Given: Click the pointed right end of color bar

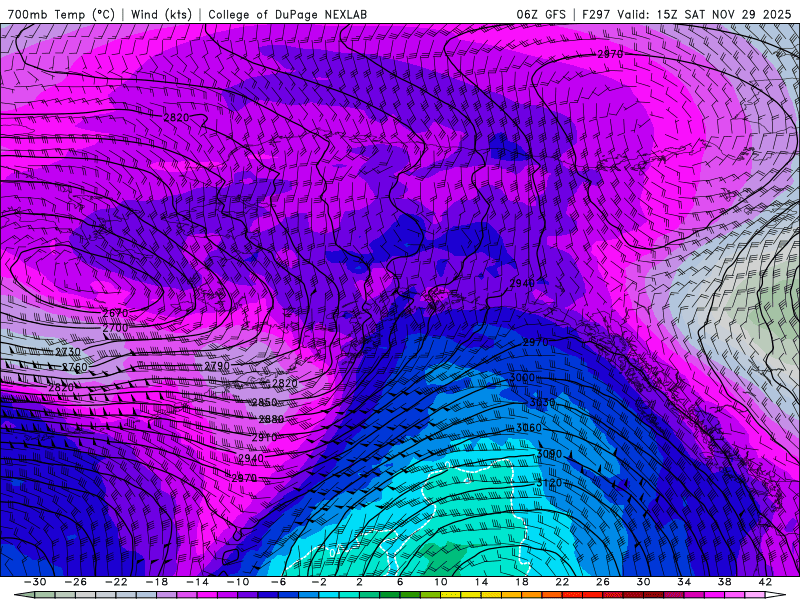Looking at the screenshot, I should pyautogui.click(x=775, y=595).
